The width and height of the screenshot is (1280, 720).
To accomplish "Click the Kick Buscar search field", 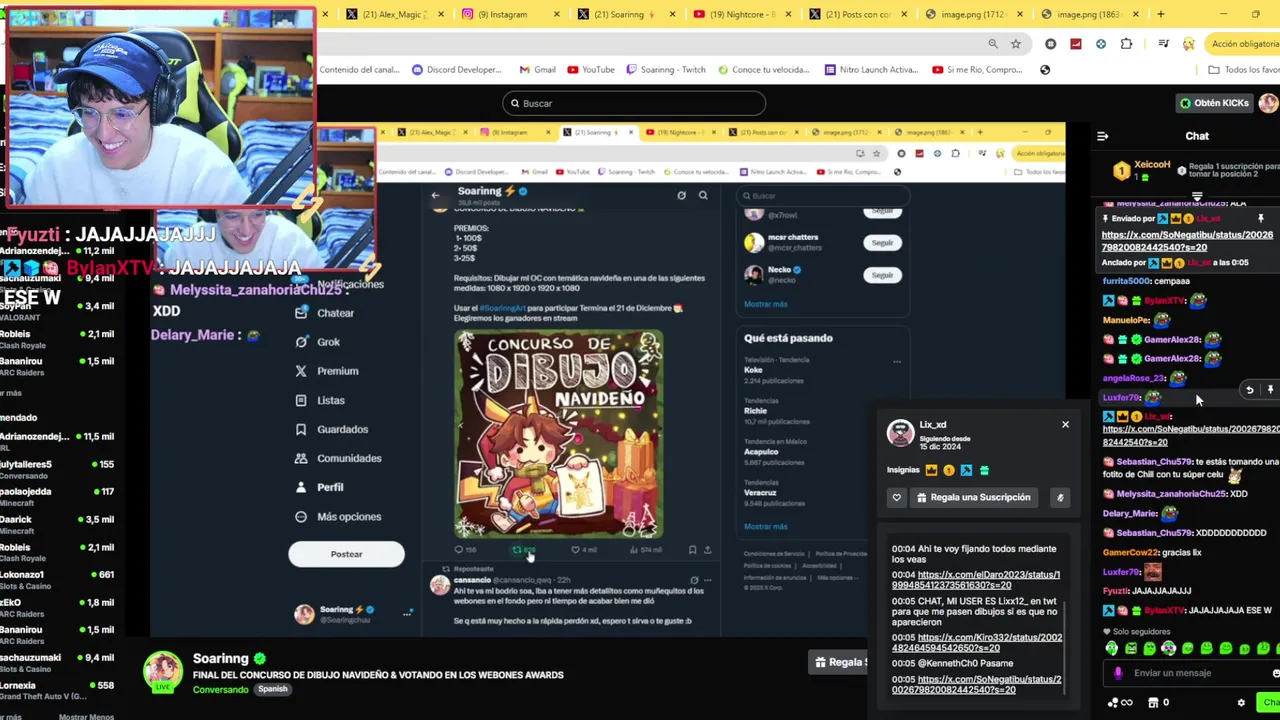I will point(634,103).
